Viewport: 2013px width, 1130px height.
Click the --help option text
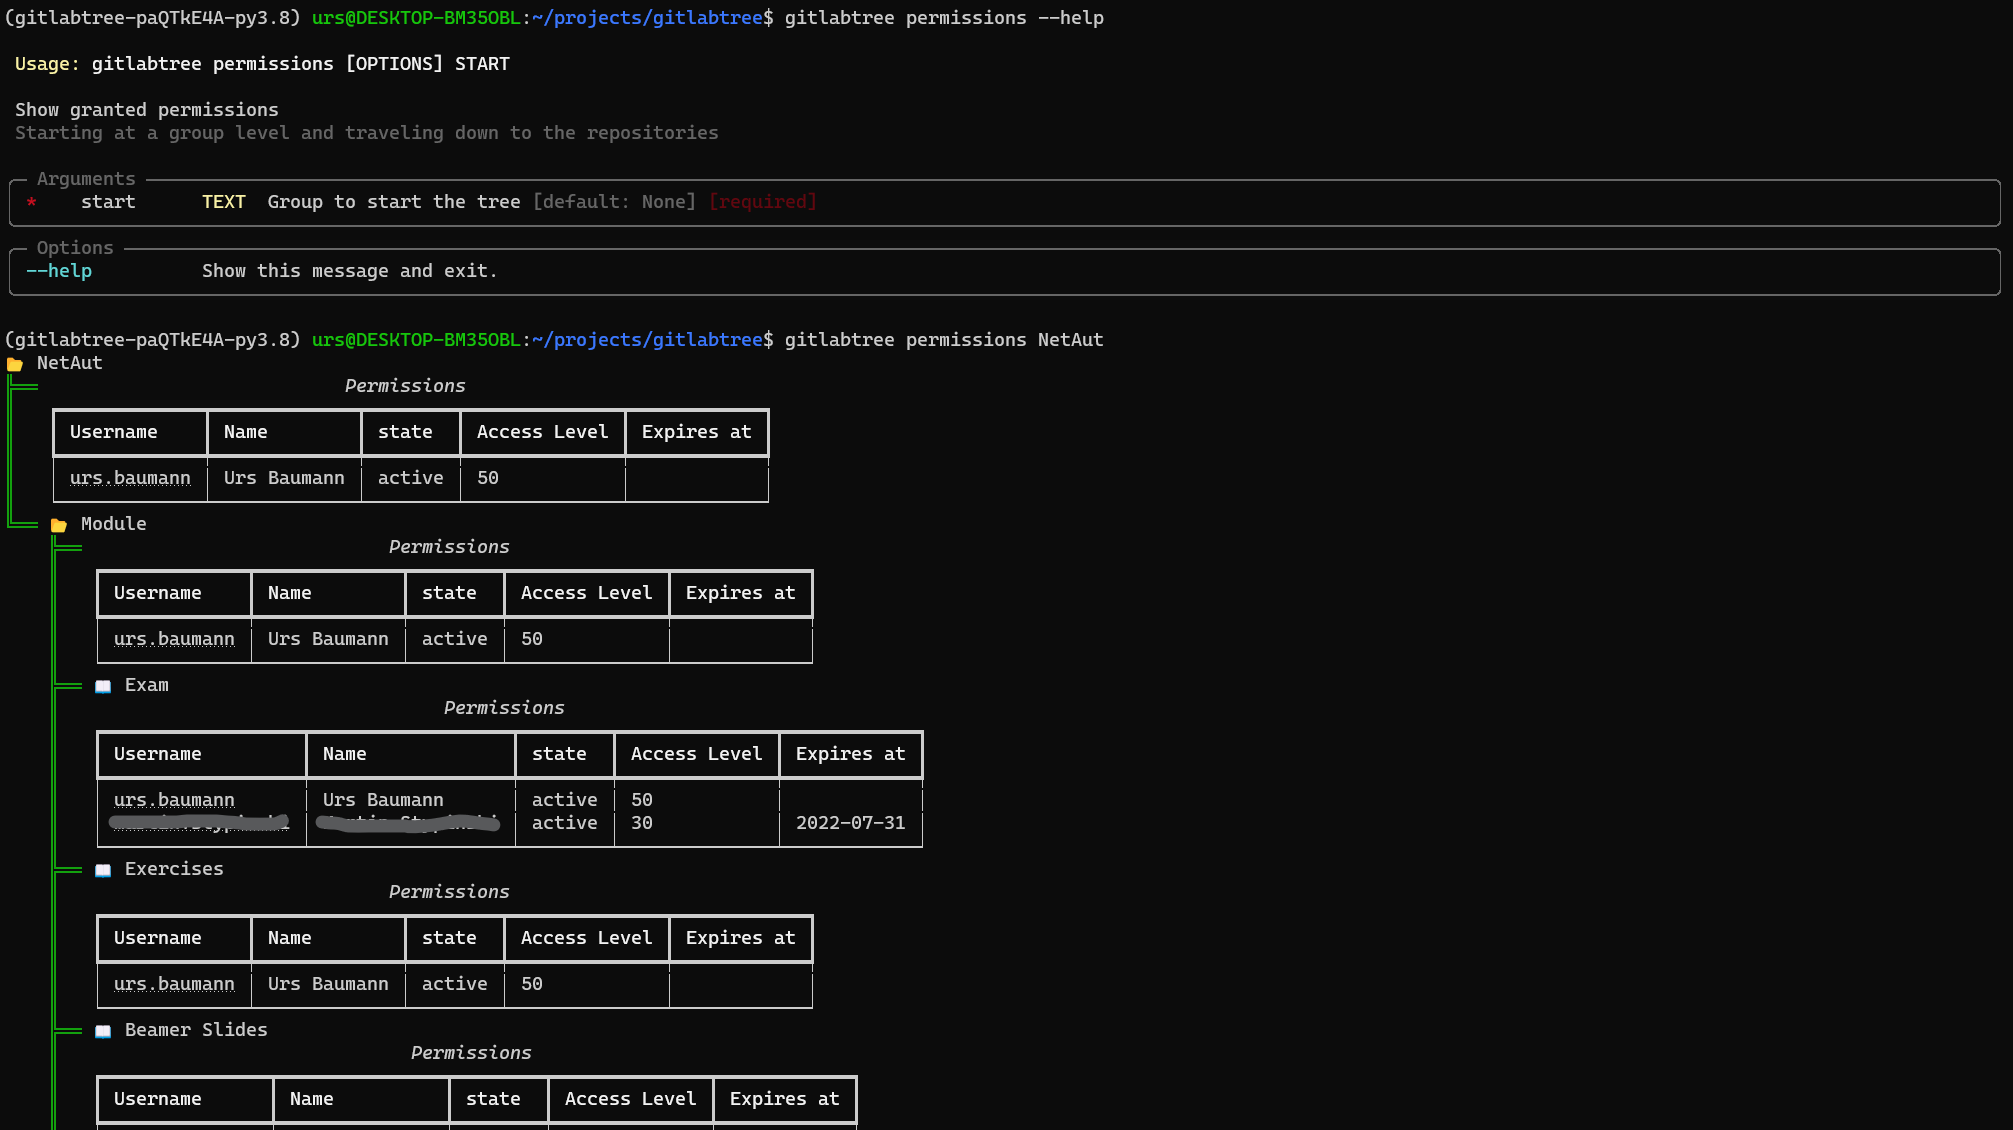pyautogui.click(x=59, y=271)
